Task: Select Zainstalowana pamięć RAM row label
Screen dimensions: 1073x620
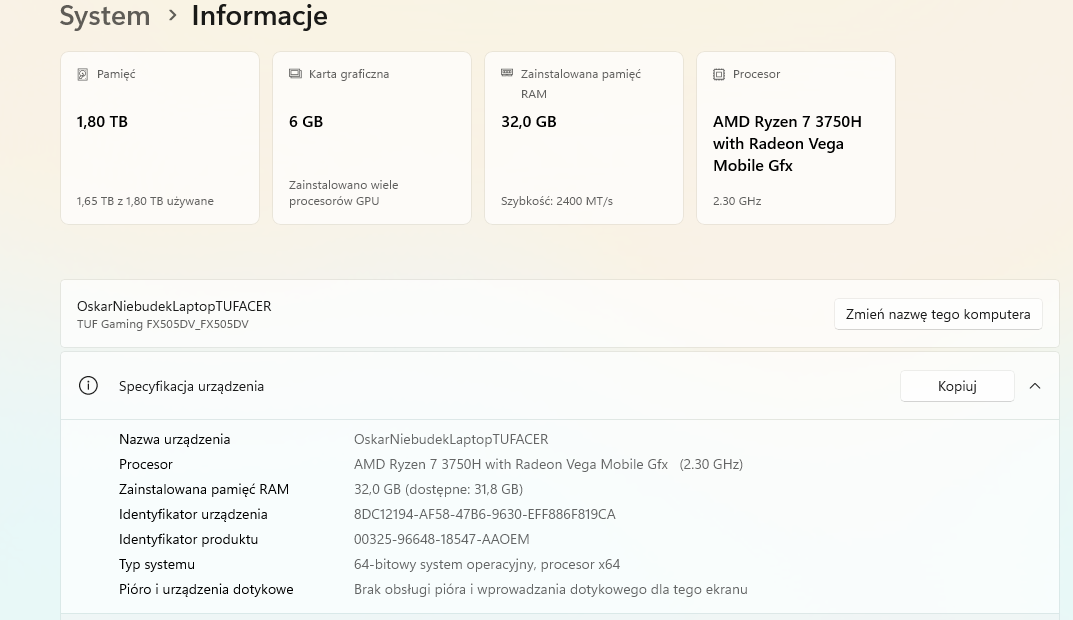Action: pyautogui.click(x=204, y=489)
